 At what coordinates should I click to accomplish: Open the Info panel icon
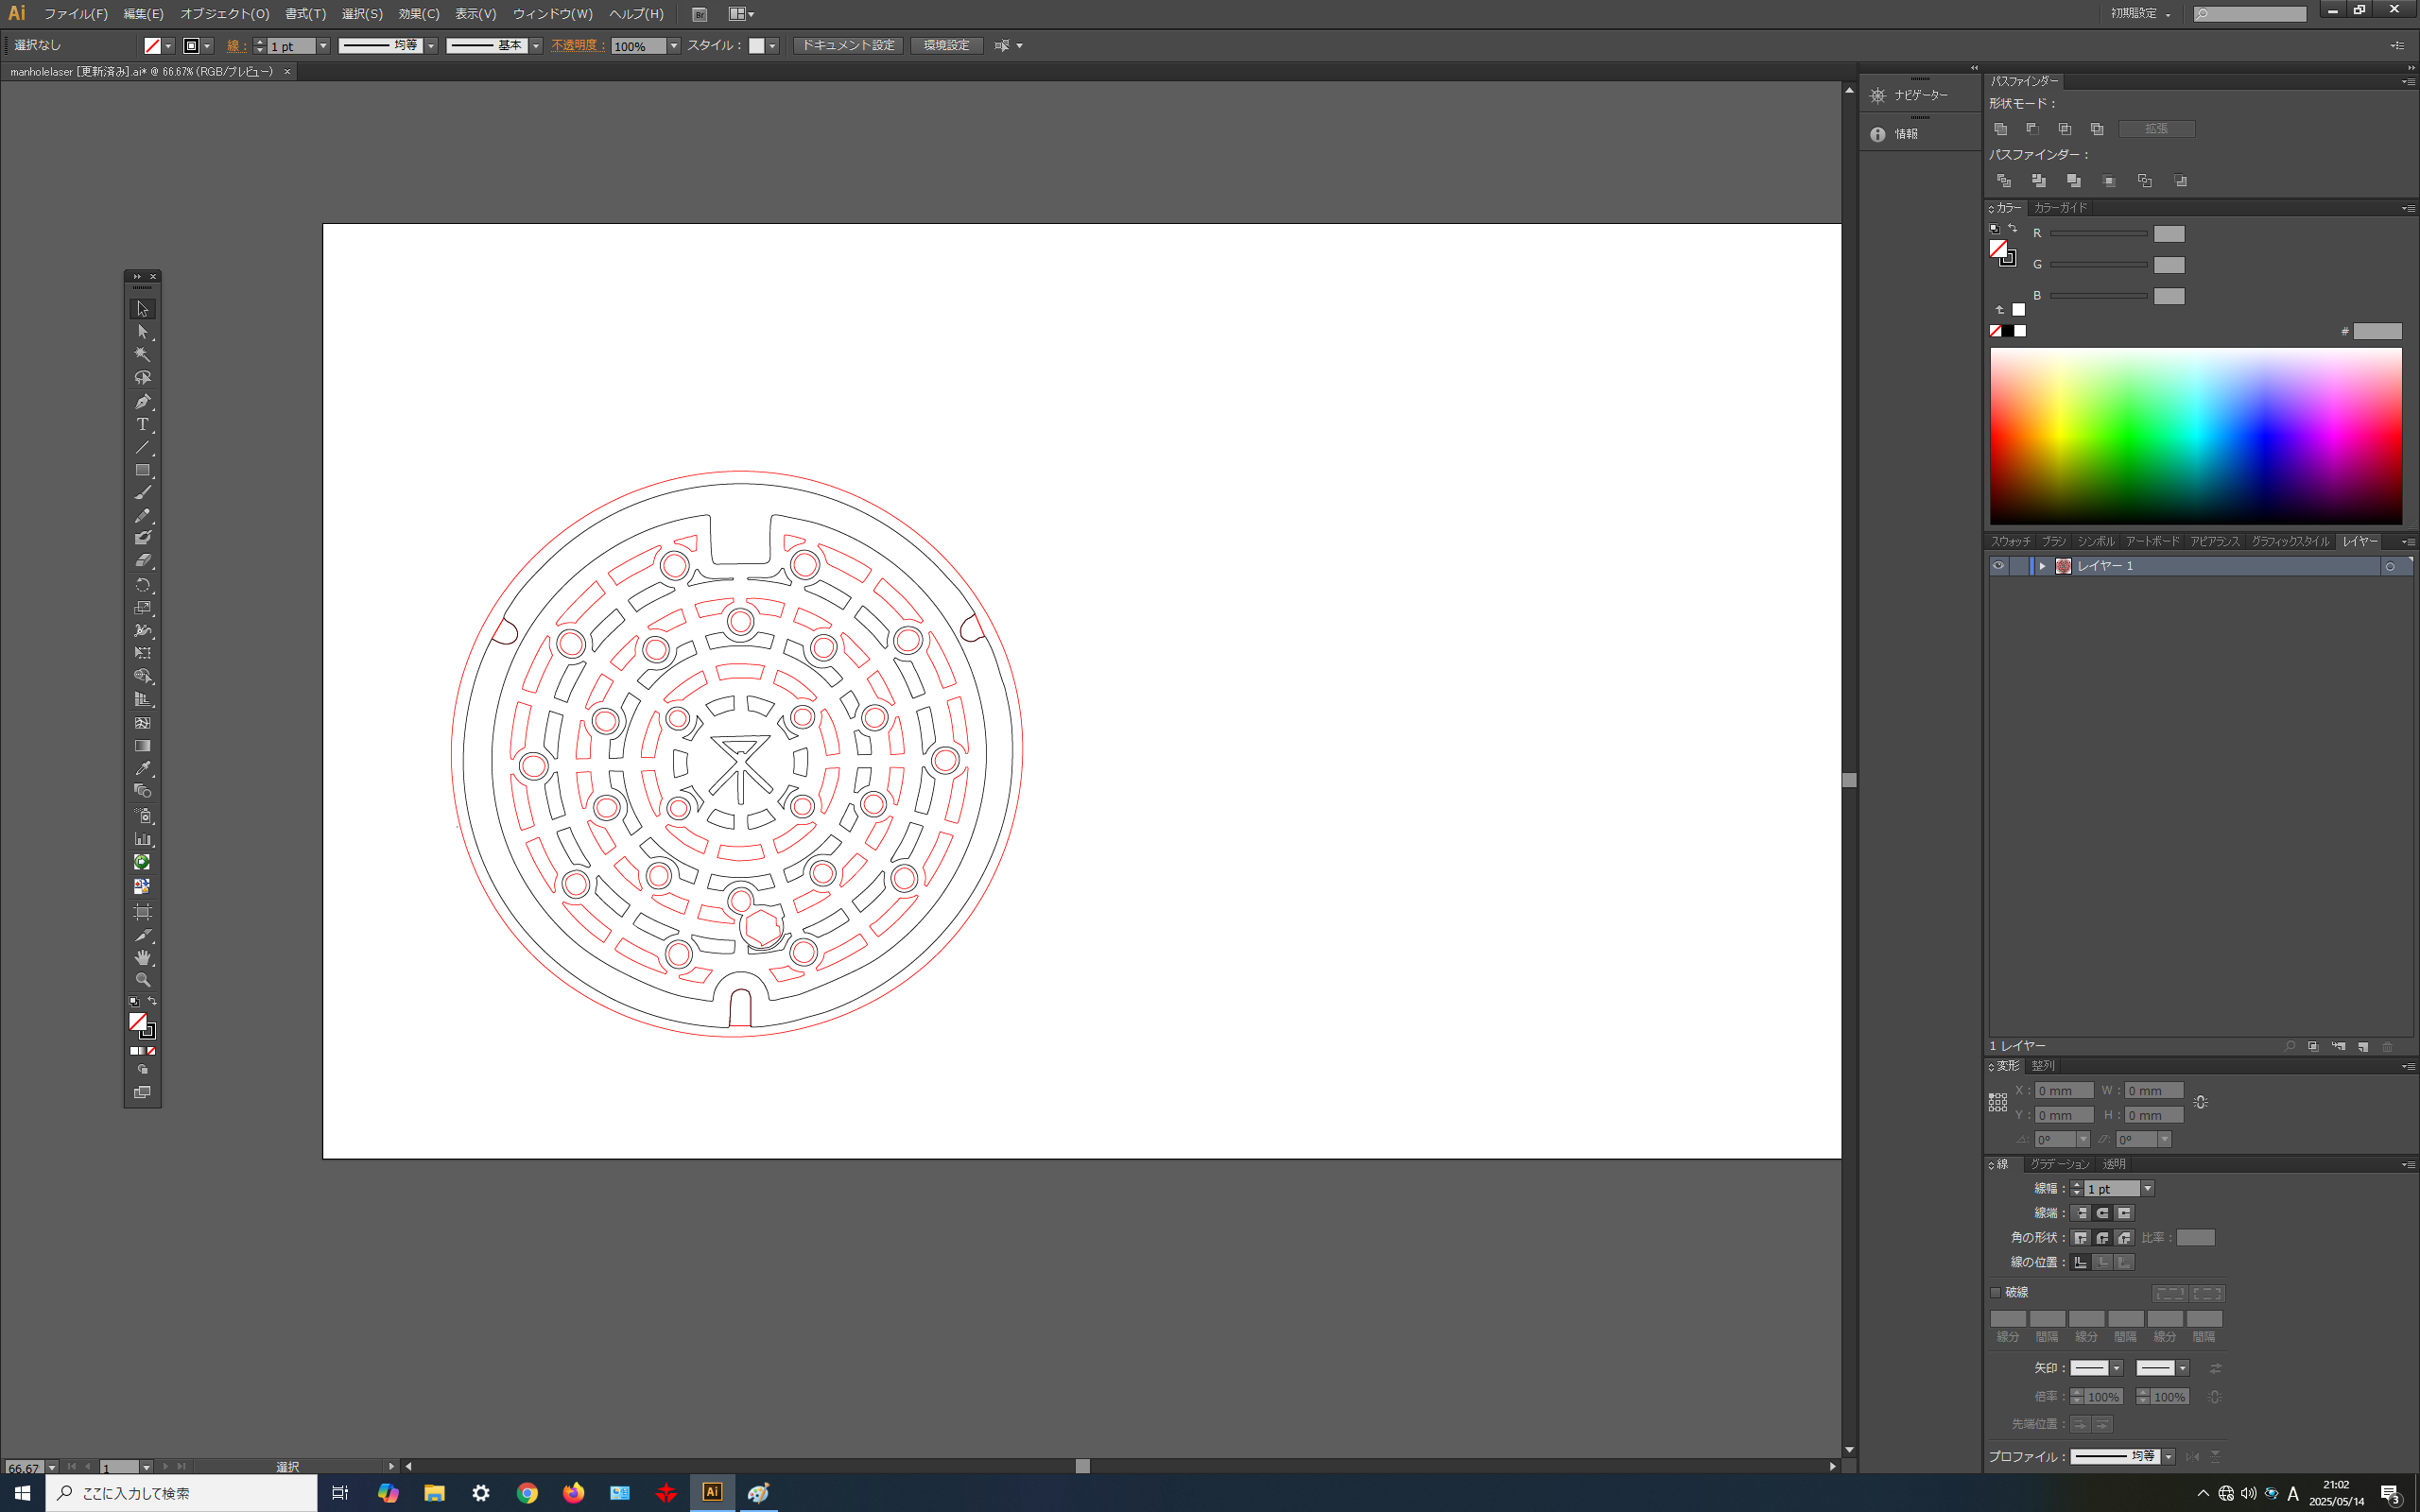pyautogui.click(x=1878, y=134)
